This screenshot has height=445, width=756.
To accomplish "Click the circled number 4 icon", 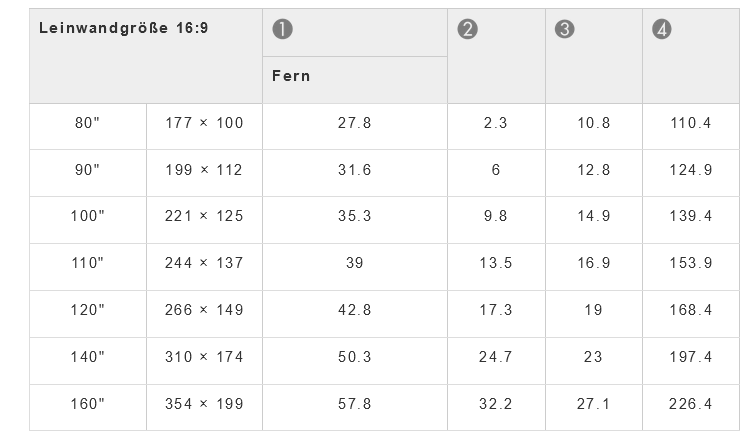I will [x=661, y=30].
